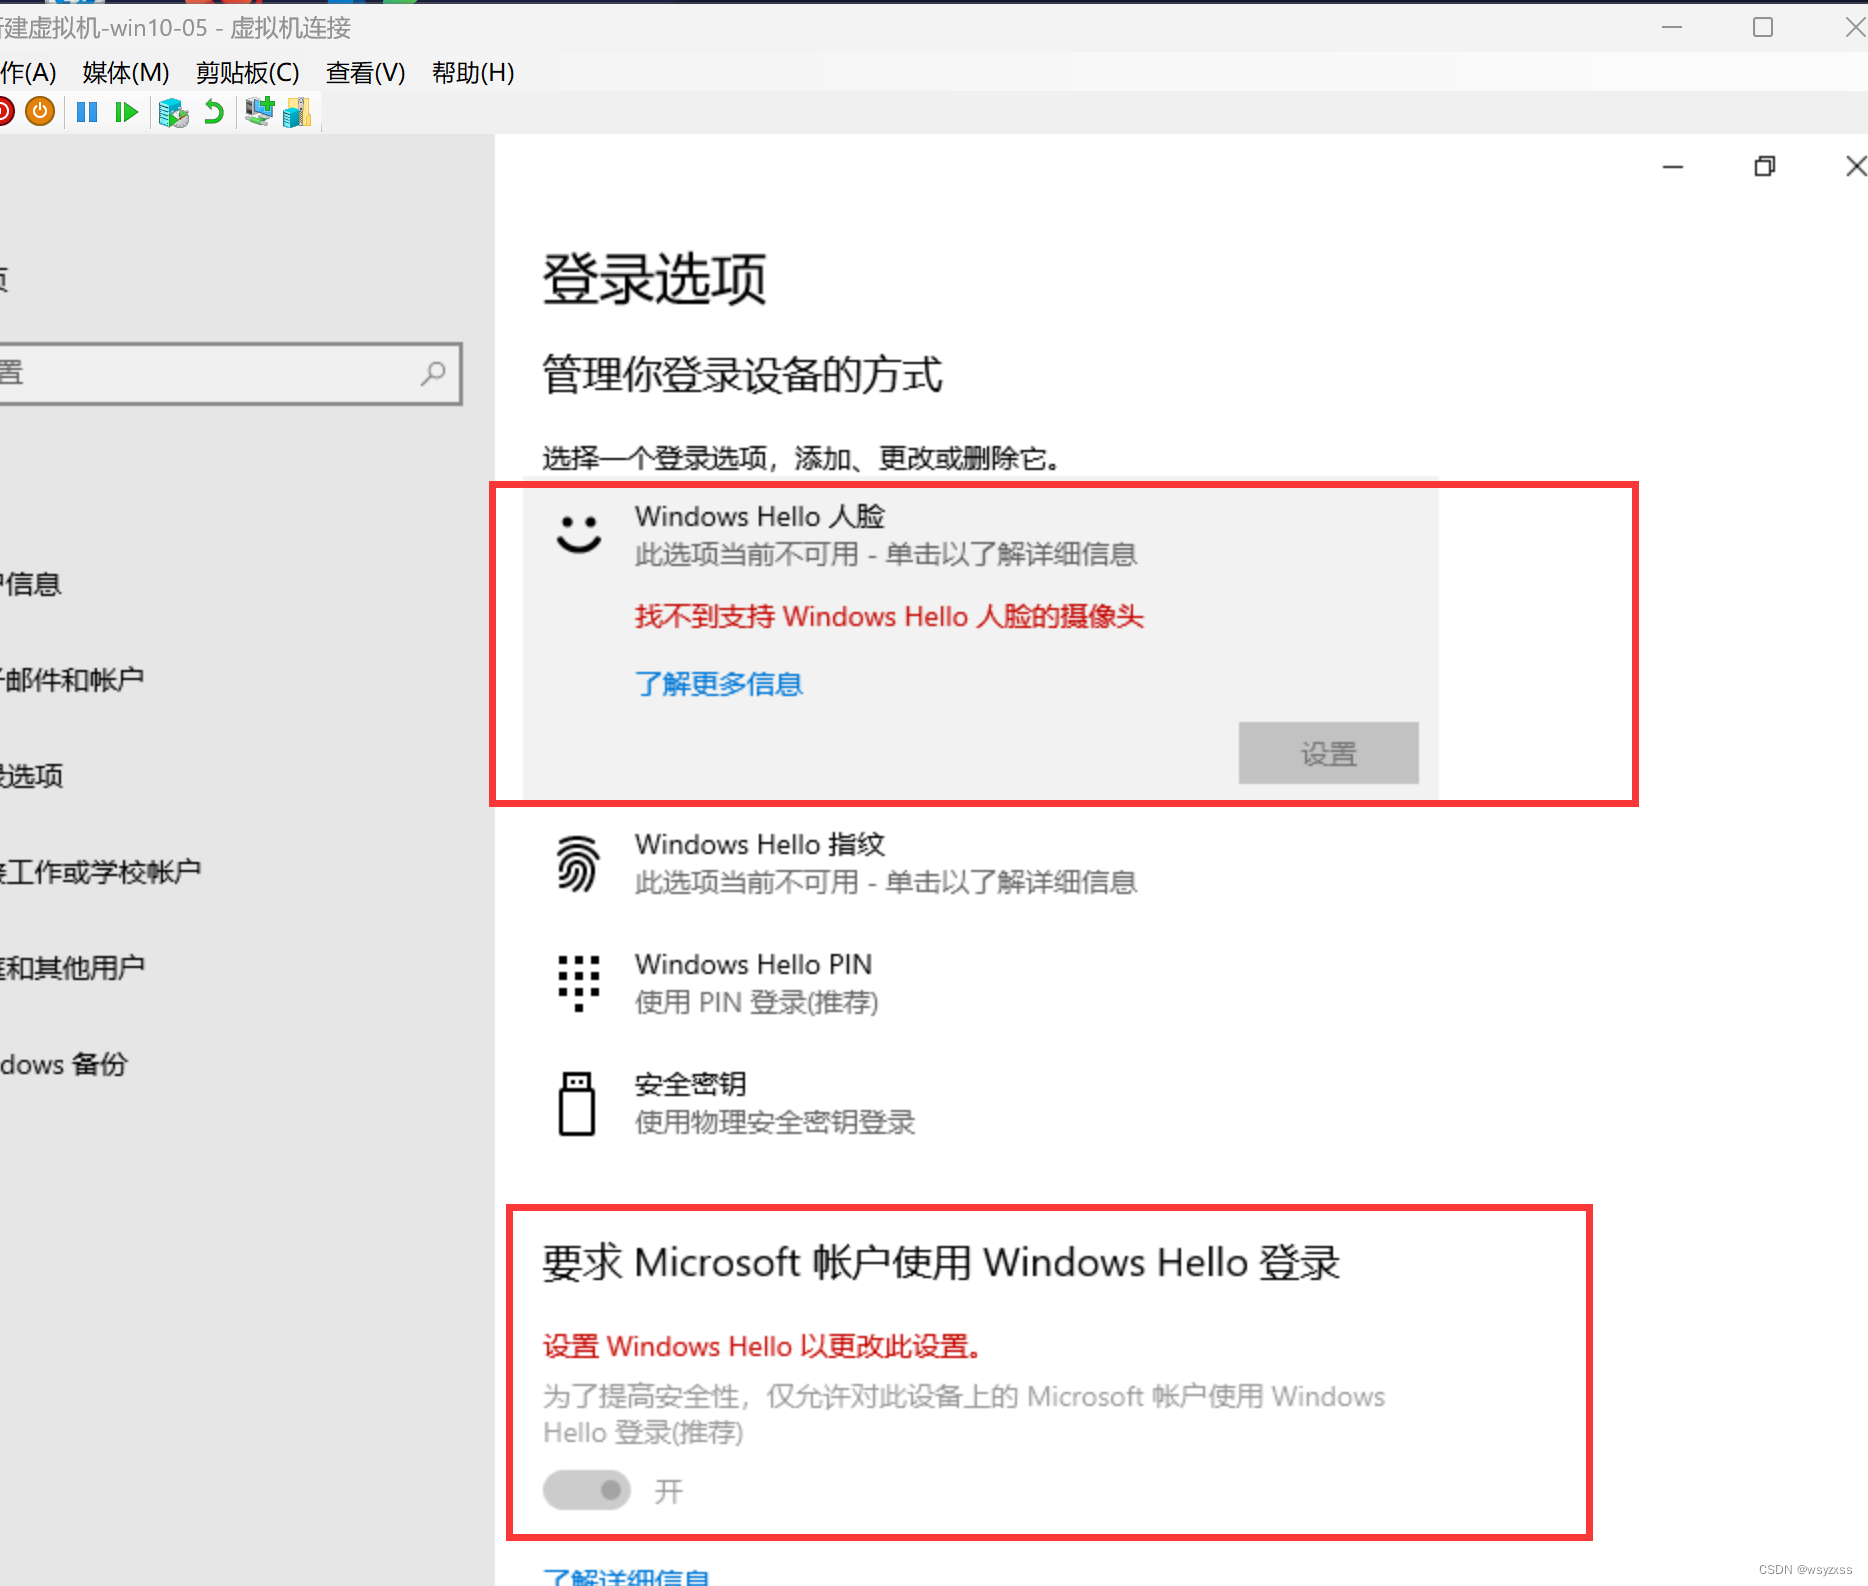Click the green Reset play icon
Screen dimensions: 1868x1586
pos(126,112)
